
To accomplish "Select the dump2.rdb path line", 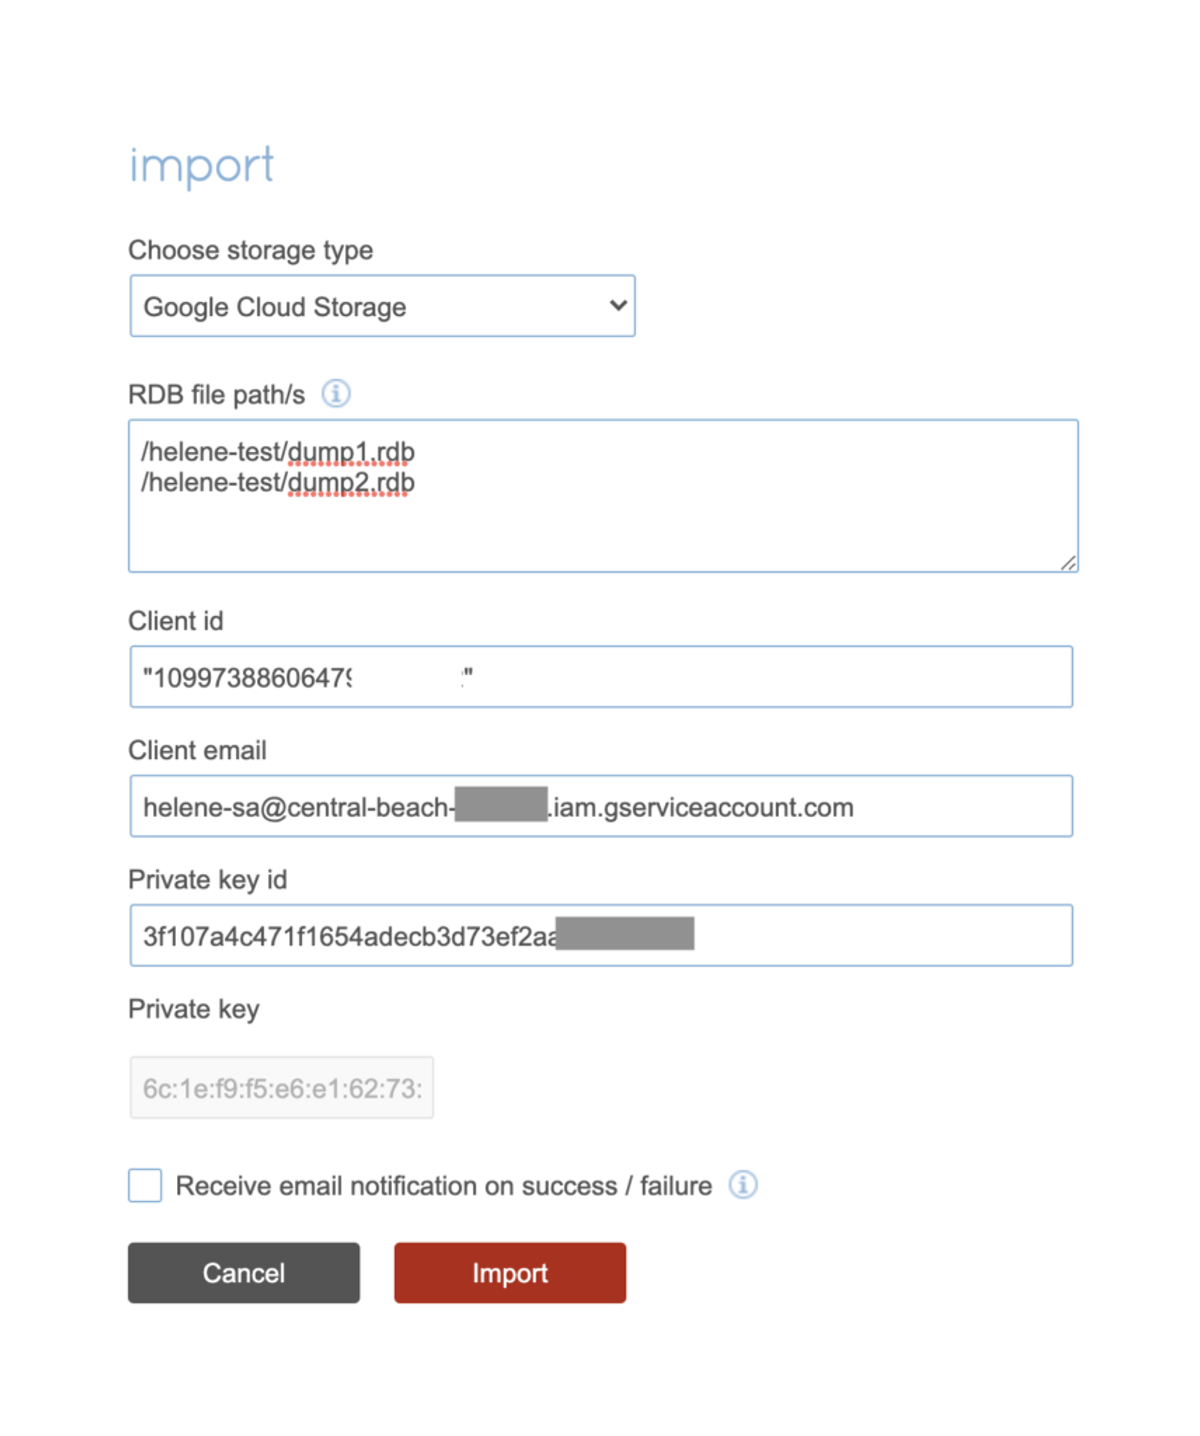I will click(x=278, y=483).
